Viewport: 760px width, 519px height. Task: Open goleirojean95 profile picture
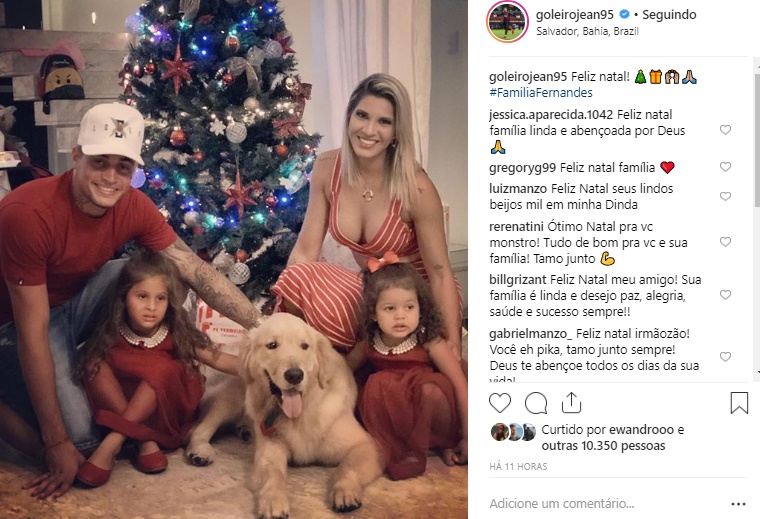click(507, 22)
